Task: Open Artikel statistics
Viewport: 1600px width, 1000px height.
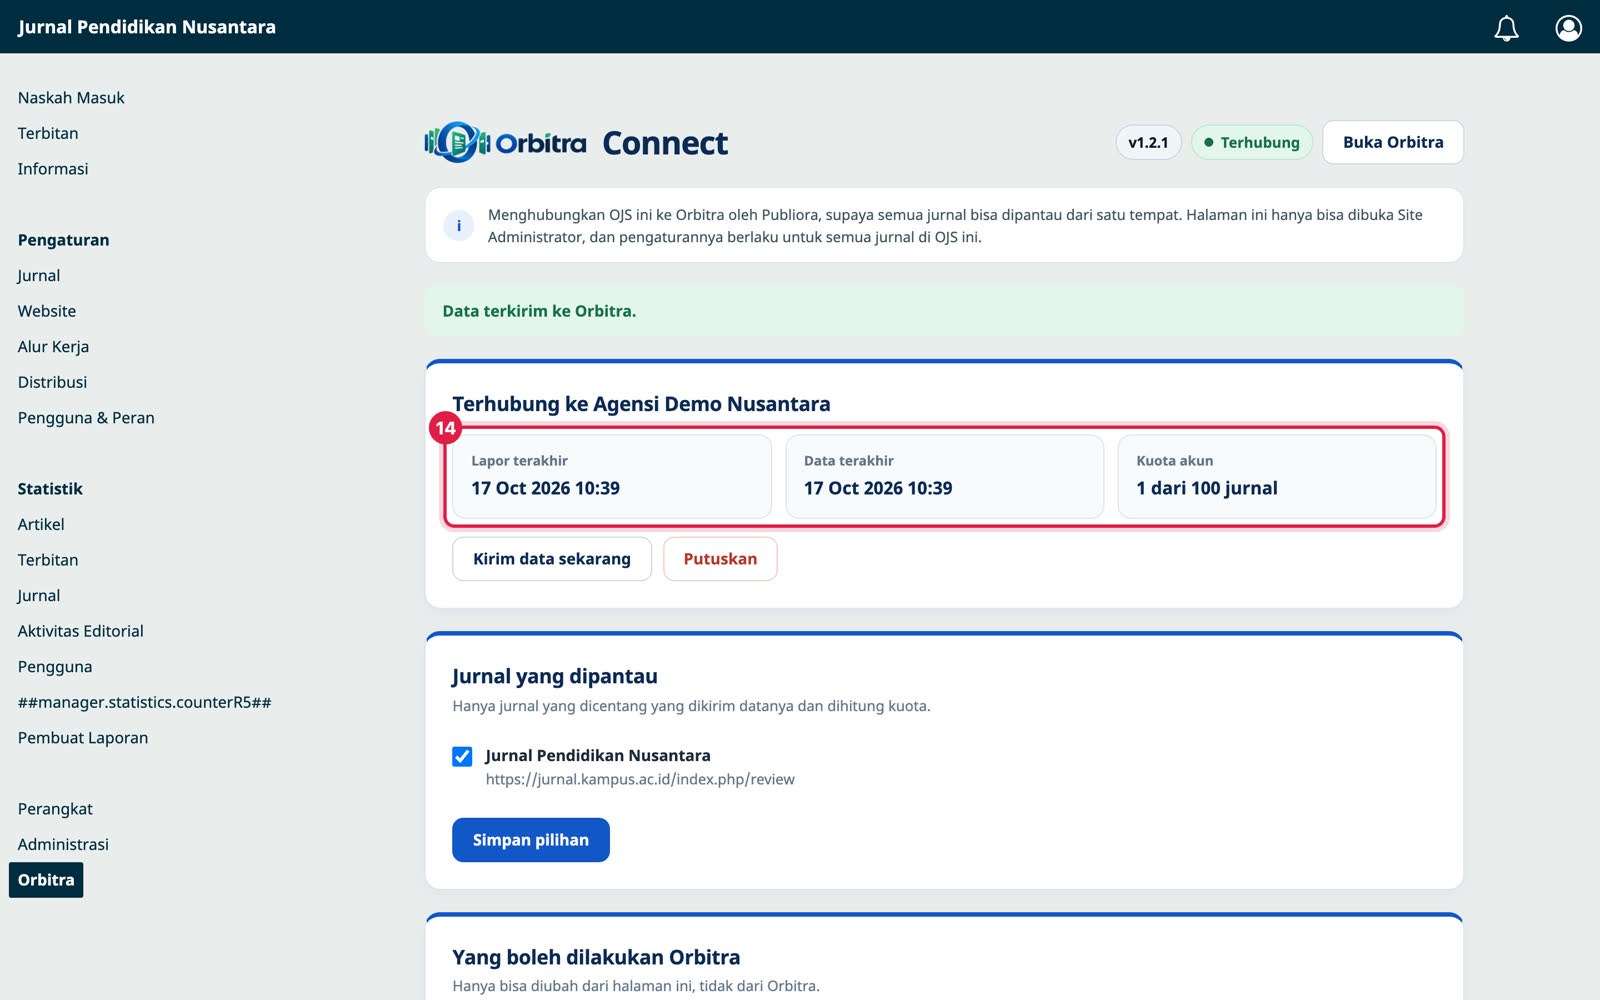Action: pyautogui.click(x=41, y=524)
